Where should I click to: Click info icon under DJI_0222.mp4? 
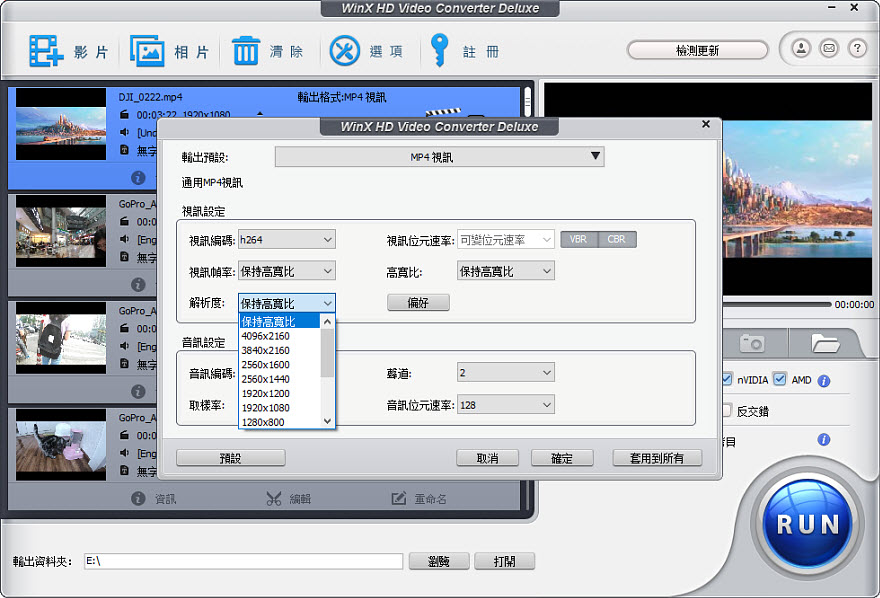[x=138, y=178]
